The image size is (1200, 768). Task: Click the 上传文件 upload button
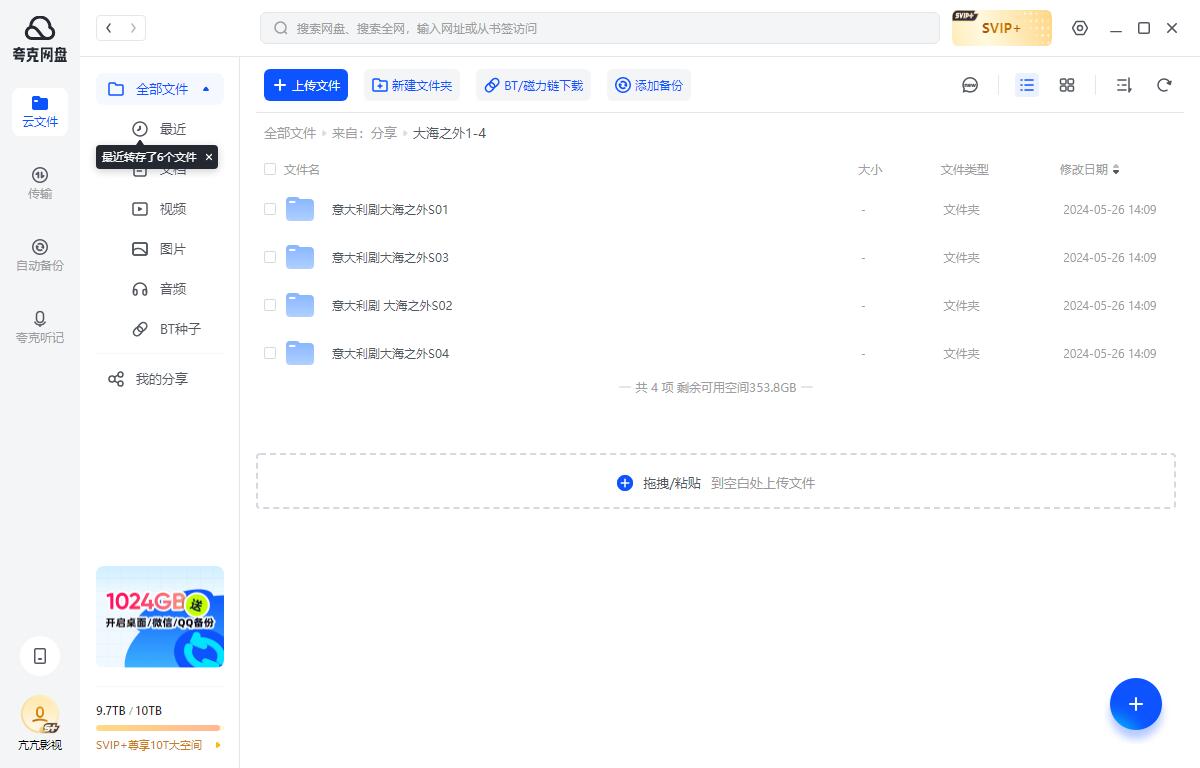(306, 85)
